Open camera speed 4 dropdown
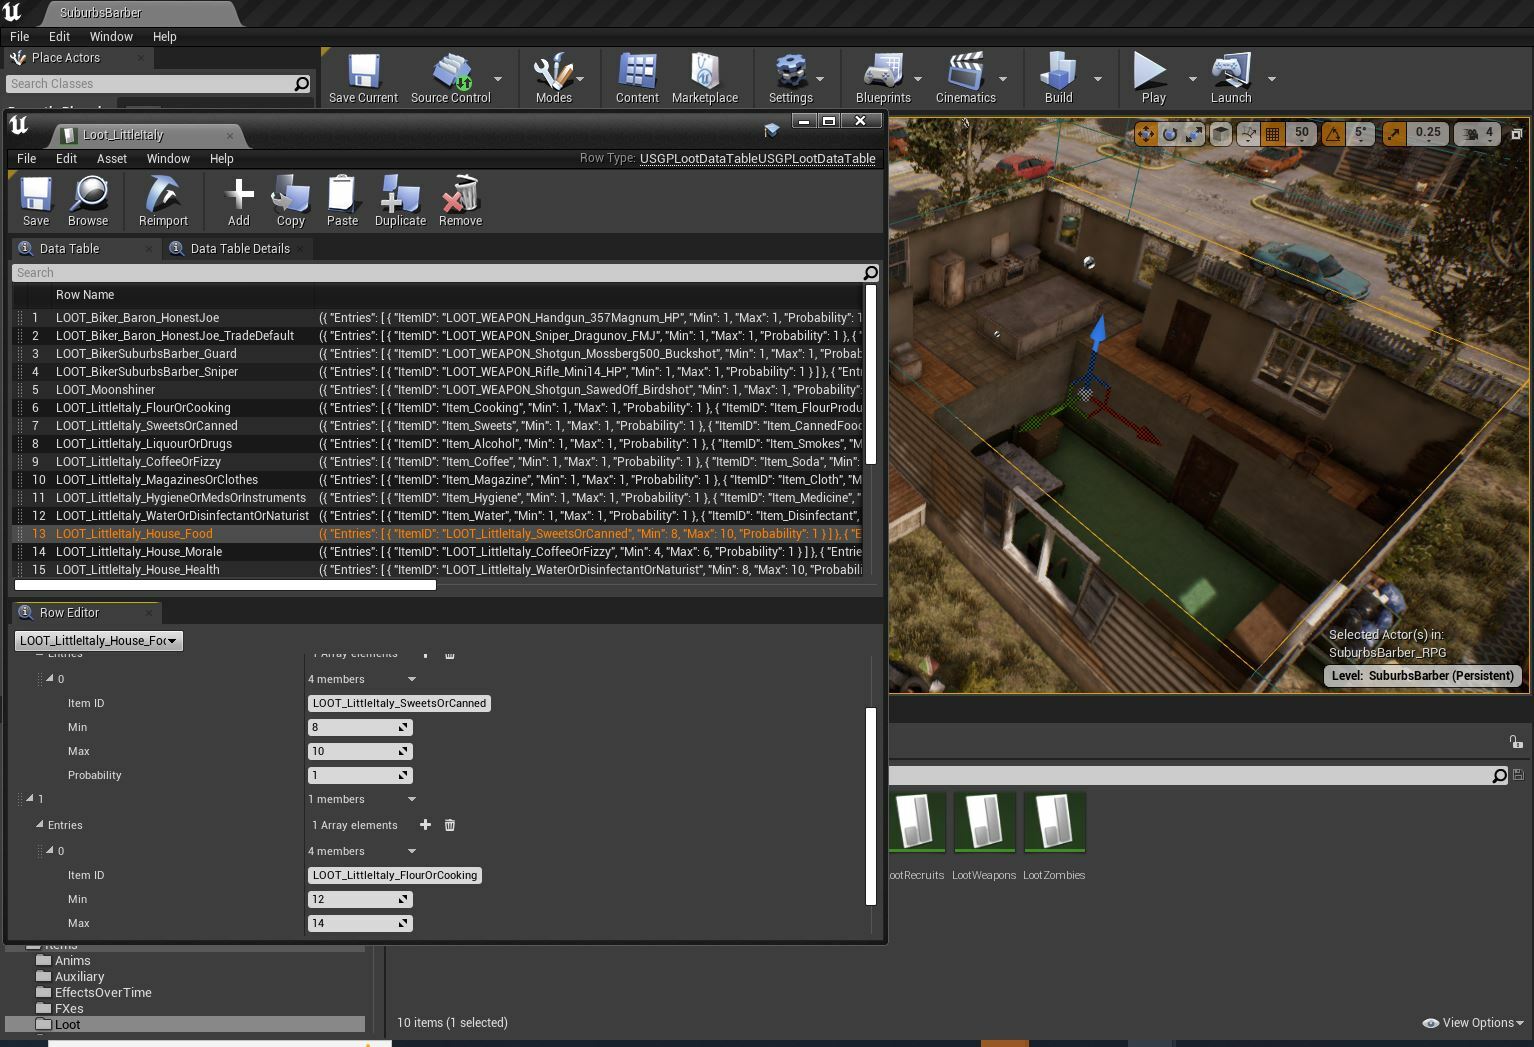Viewport: 1534px width, 1047px height. (x=1477, y=133)
